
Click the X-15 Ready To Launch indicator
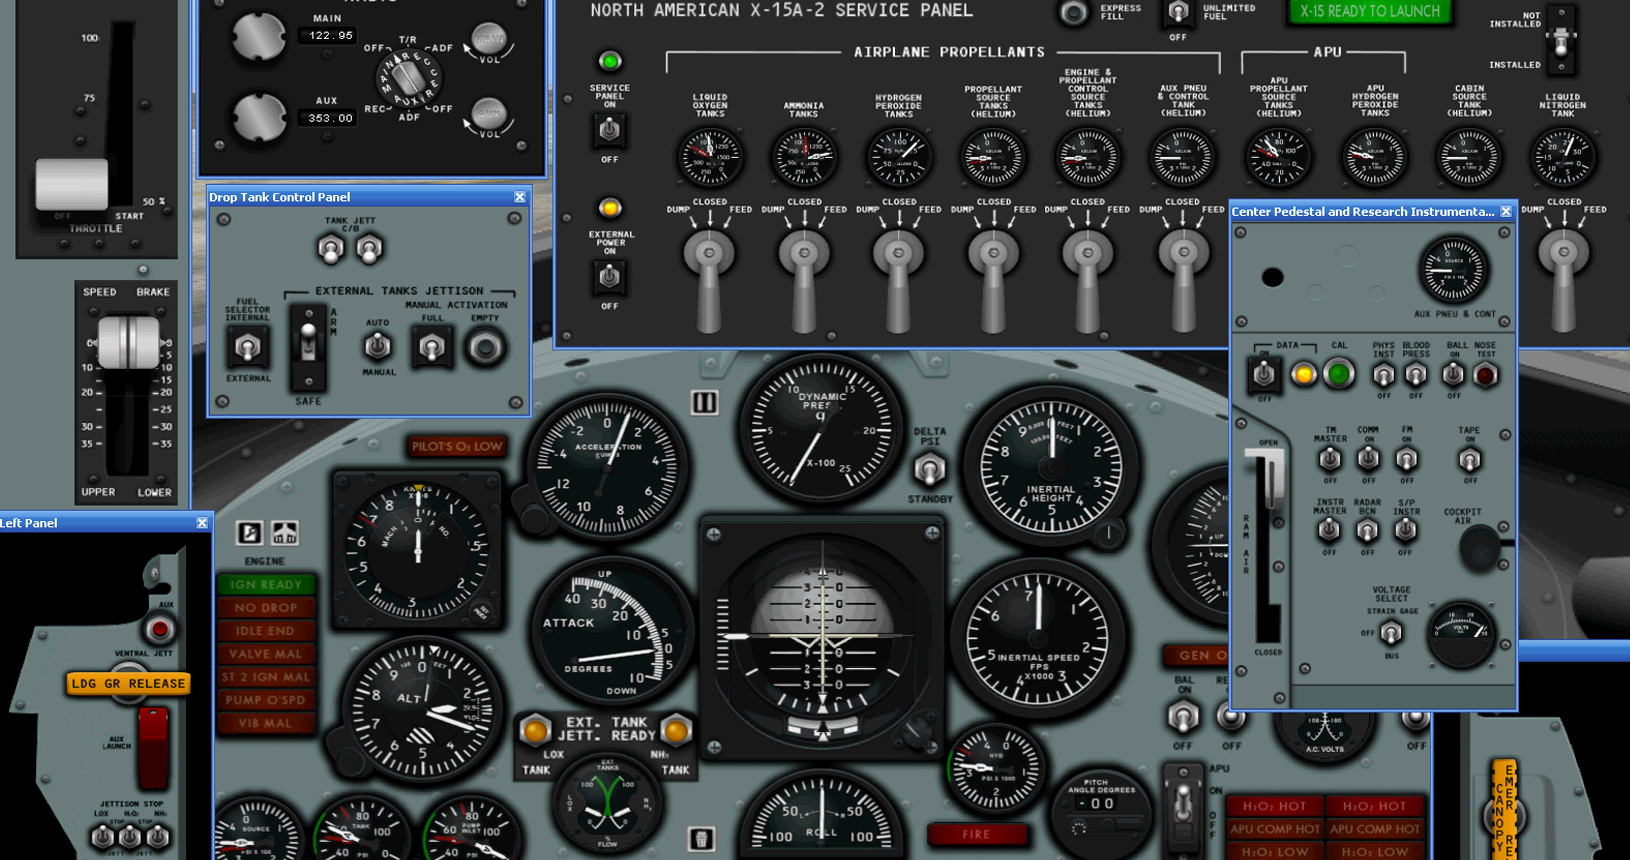coord(1369,12)
